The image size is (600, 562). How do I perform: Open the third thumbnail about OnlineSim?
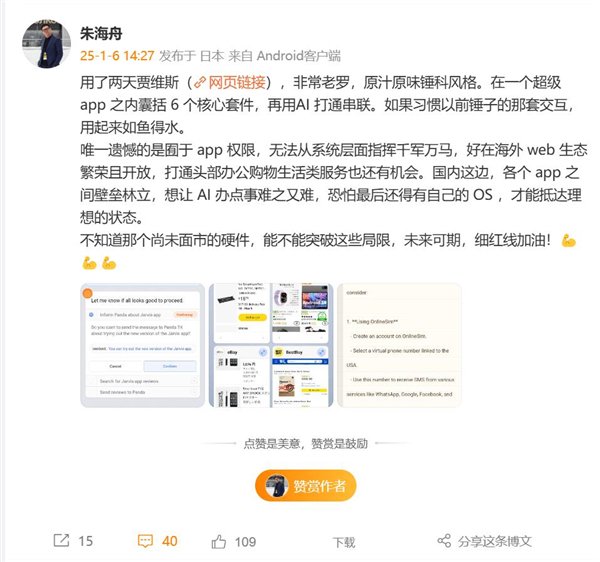pyautogui.click(x=399, y=345)
